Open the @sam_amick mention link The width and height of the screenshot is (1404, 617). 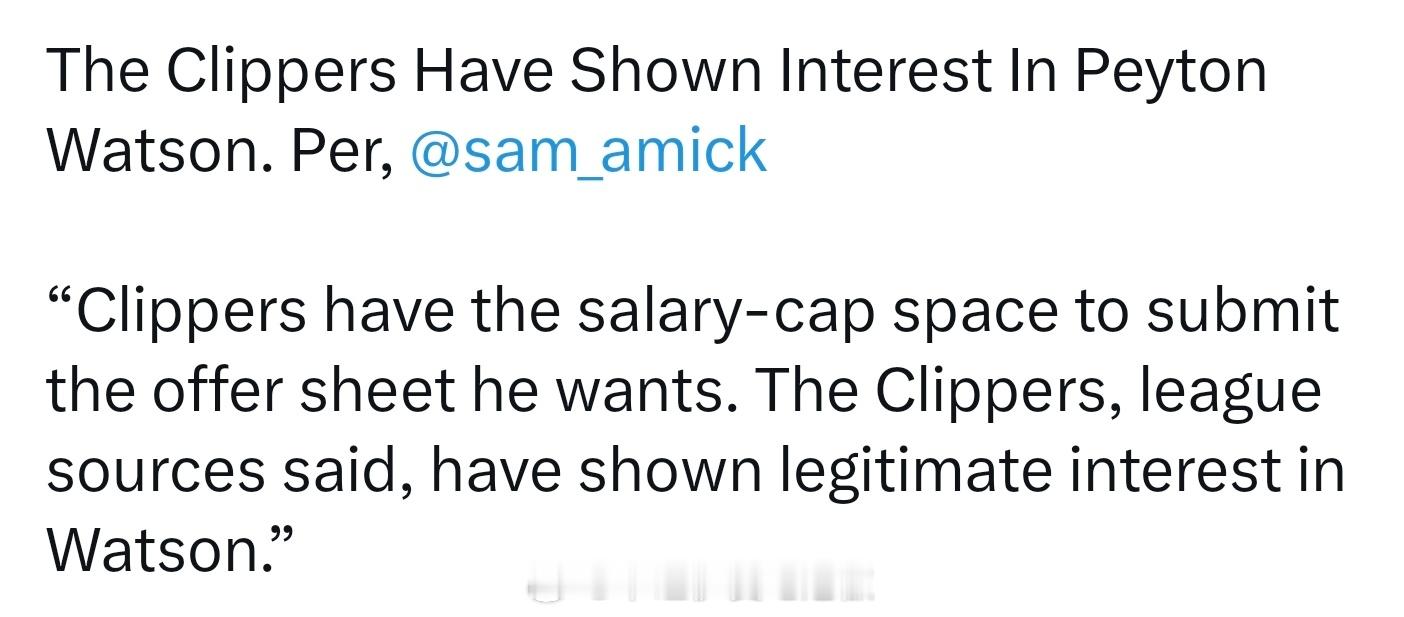pos(589,152)
